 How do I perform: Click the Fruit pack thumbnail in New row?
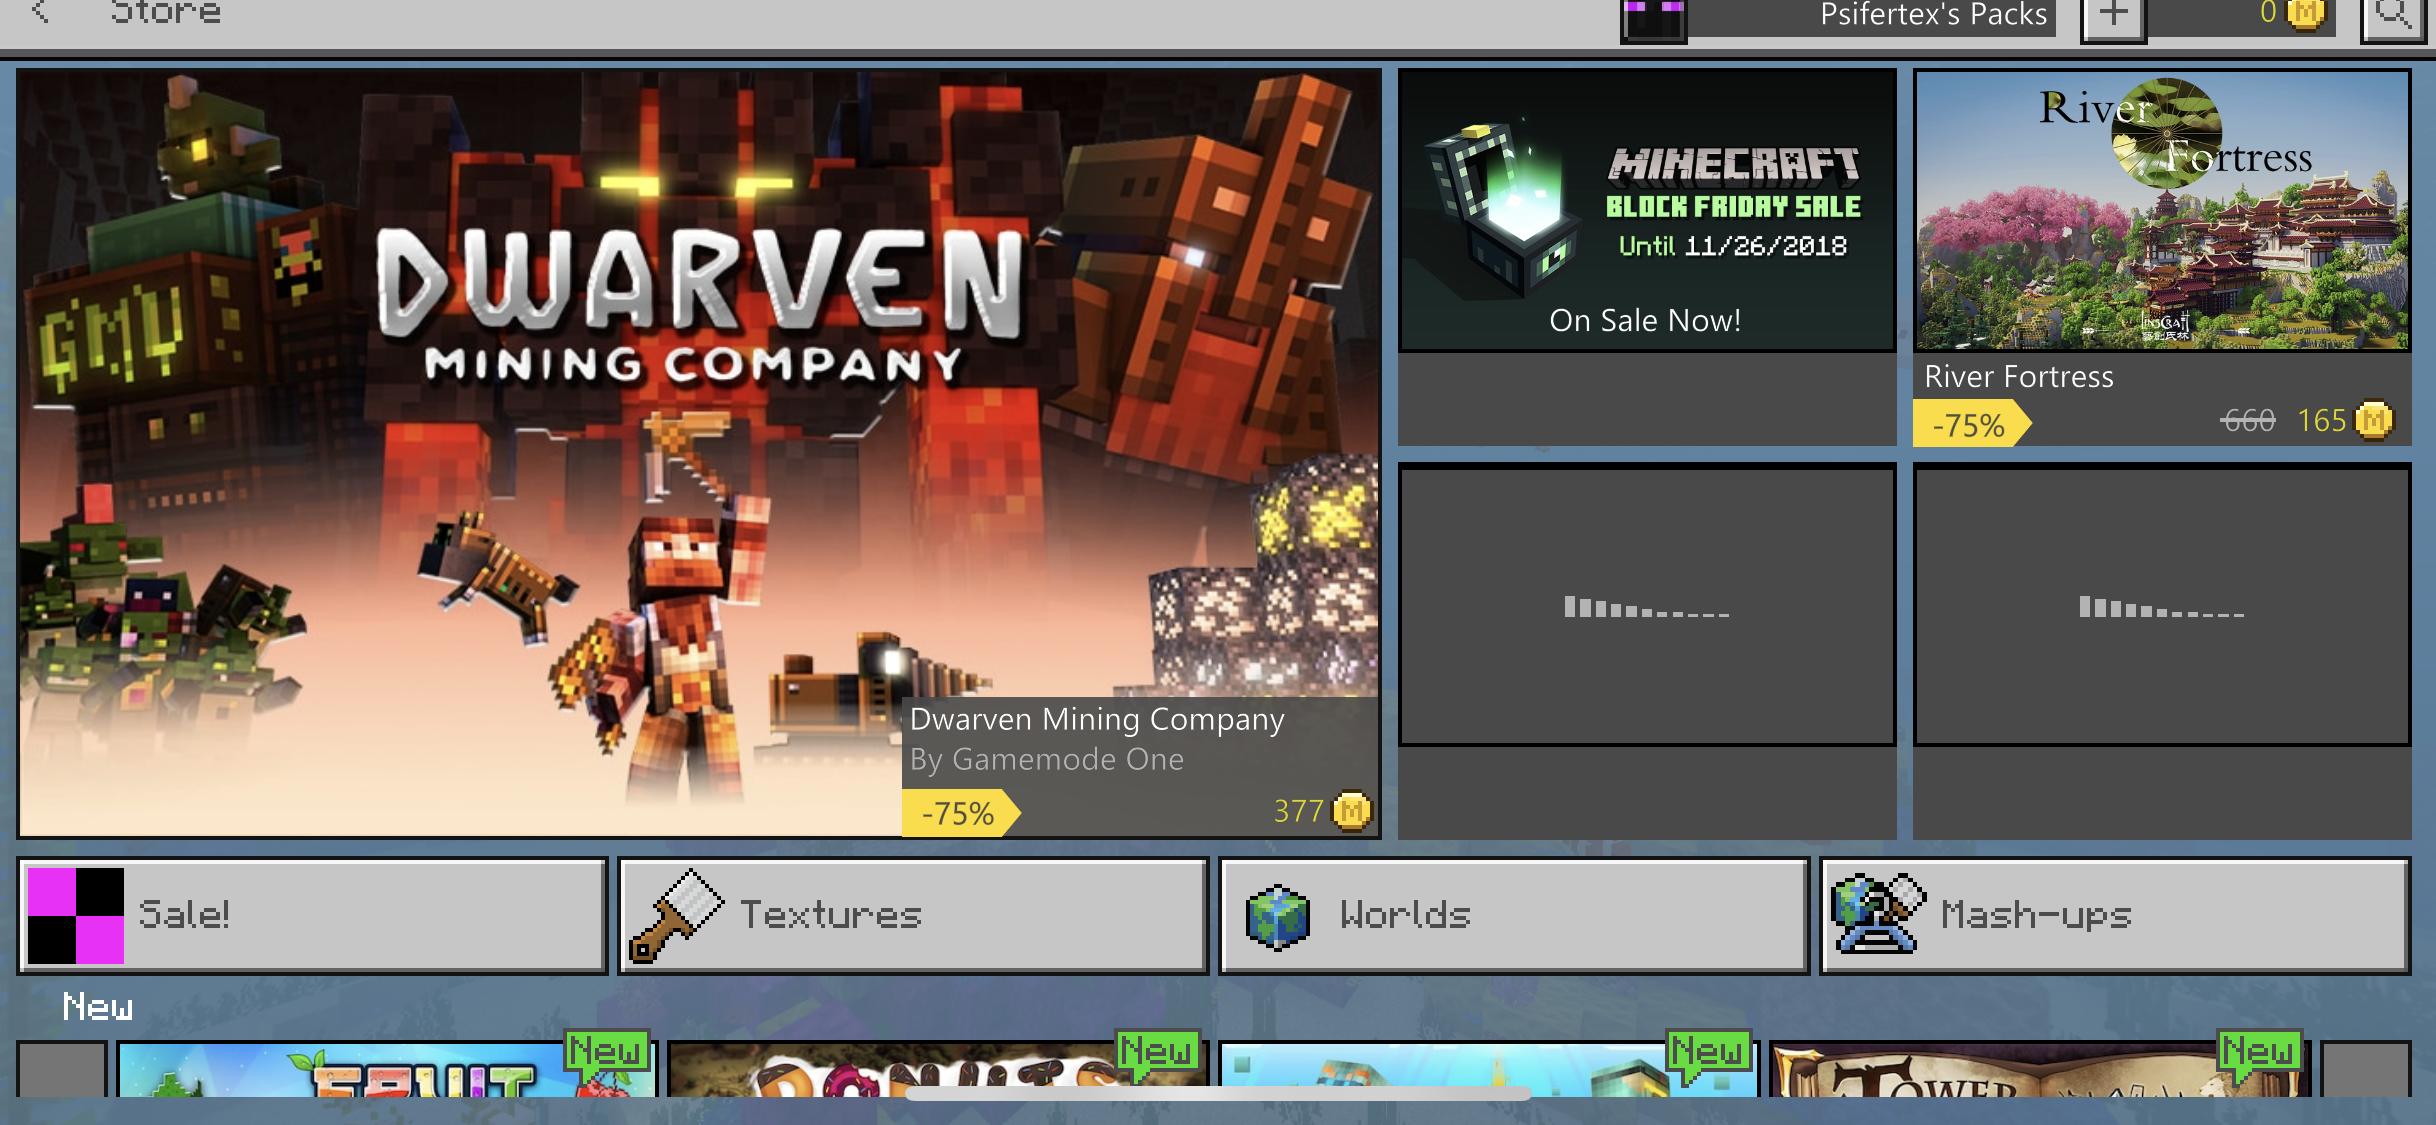[x=385, y=1070]
